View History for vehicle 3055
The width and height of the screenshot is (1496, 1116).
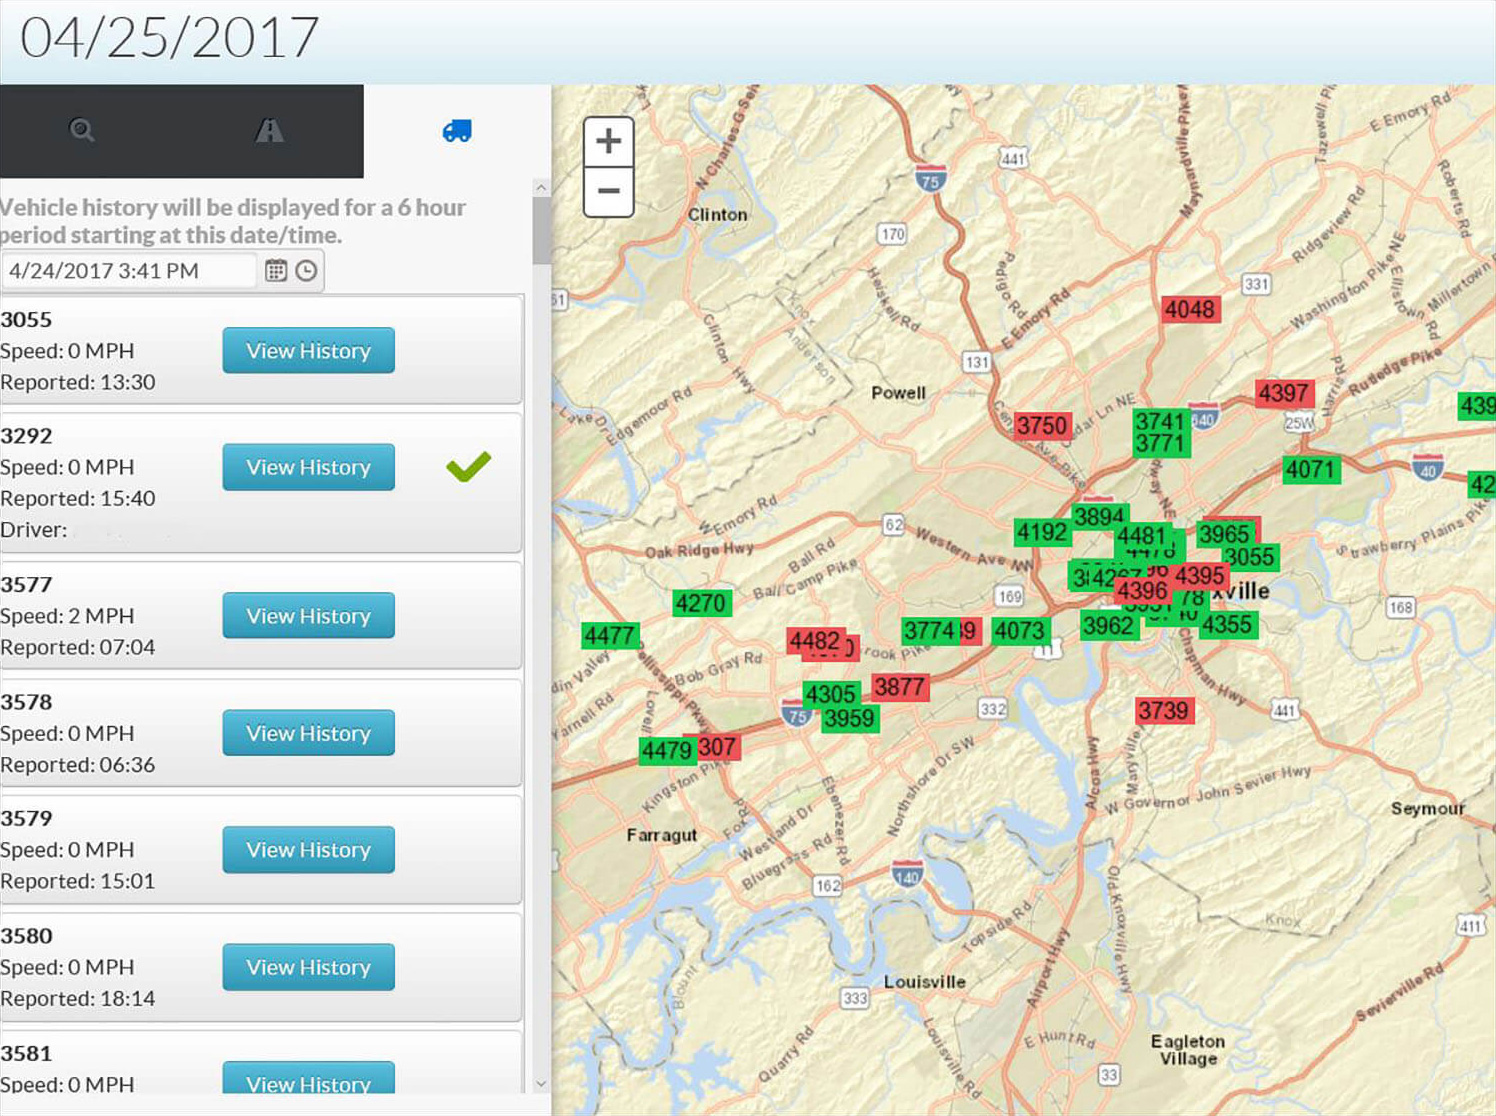pyautogui.click(x=308, y=350)
